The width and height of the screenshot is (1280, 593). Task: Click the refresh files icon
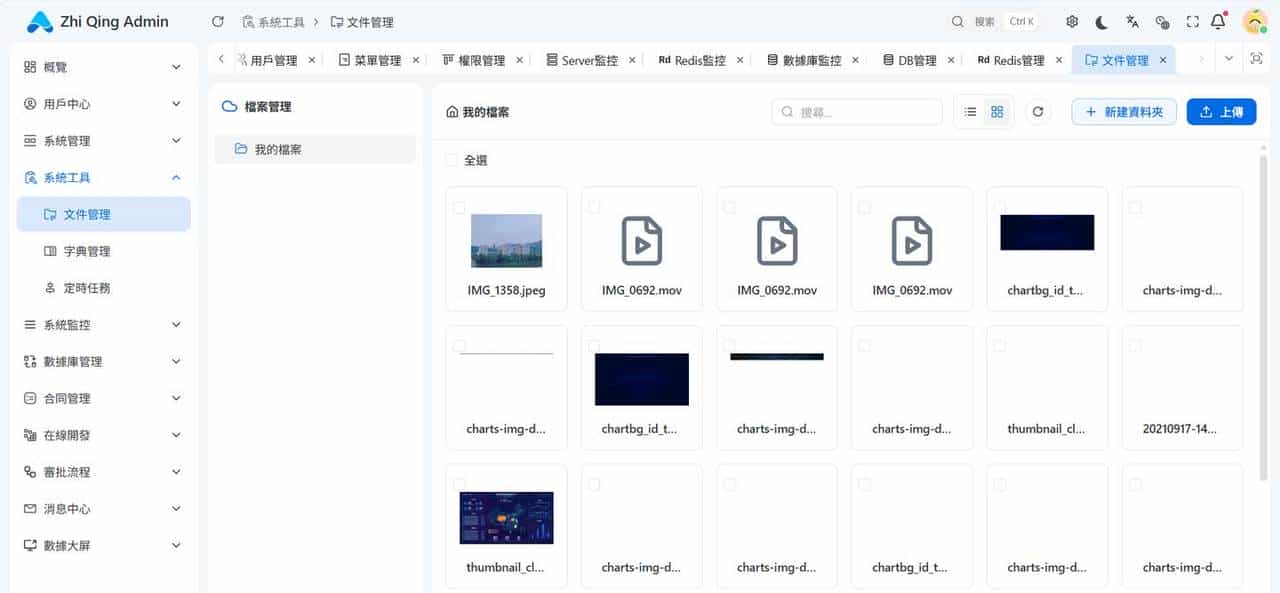coord(1037,111)
